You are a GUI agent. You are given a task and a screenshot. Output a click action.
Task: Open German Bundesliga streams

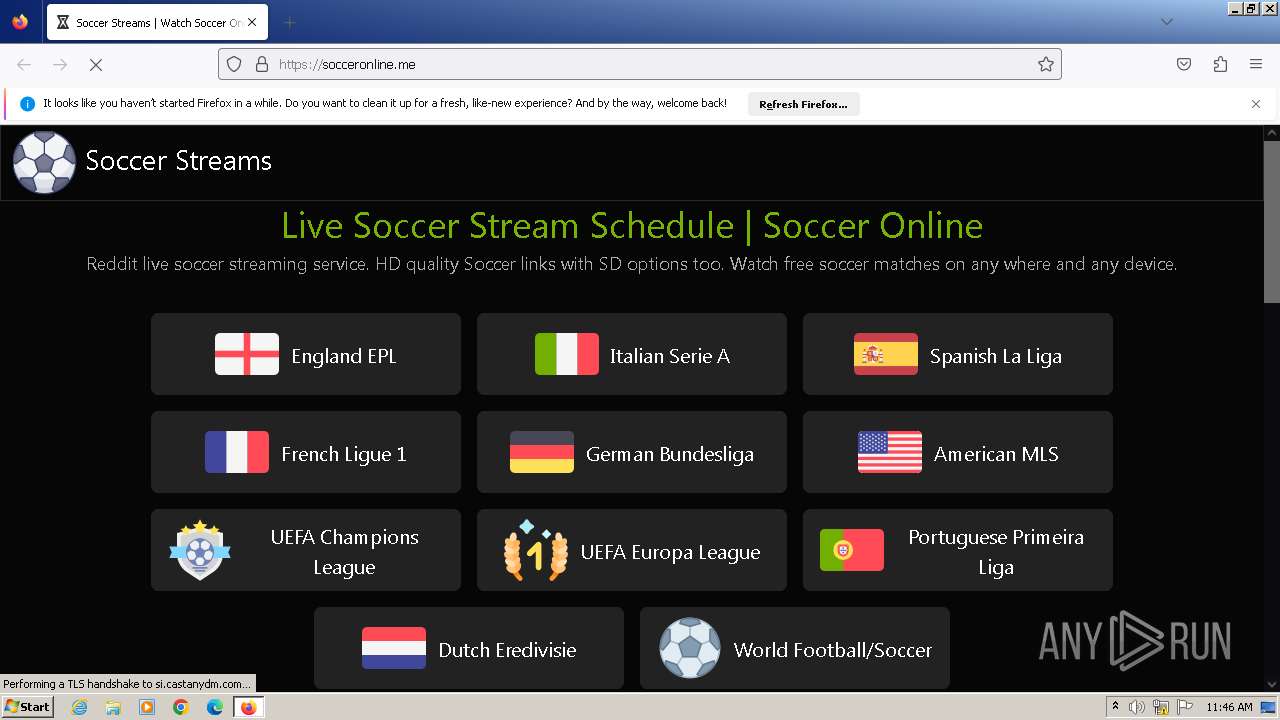click(x=632, y=452)
